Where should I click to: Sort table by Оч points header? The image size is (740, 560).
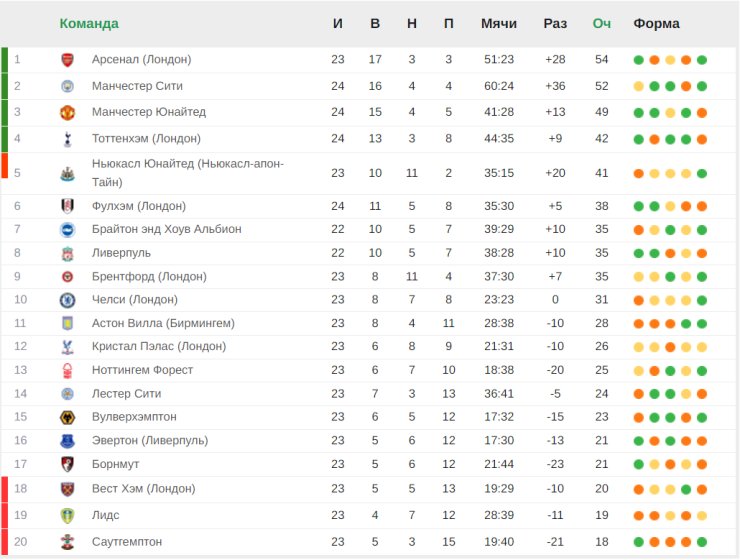click(602, 24)
